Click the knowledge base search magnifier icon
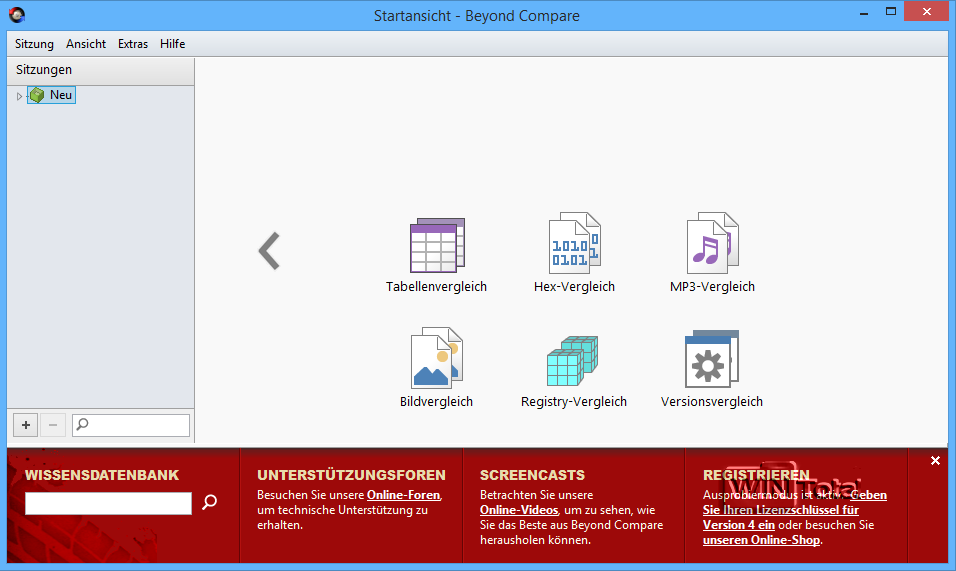 pos(210,502)
